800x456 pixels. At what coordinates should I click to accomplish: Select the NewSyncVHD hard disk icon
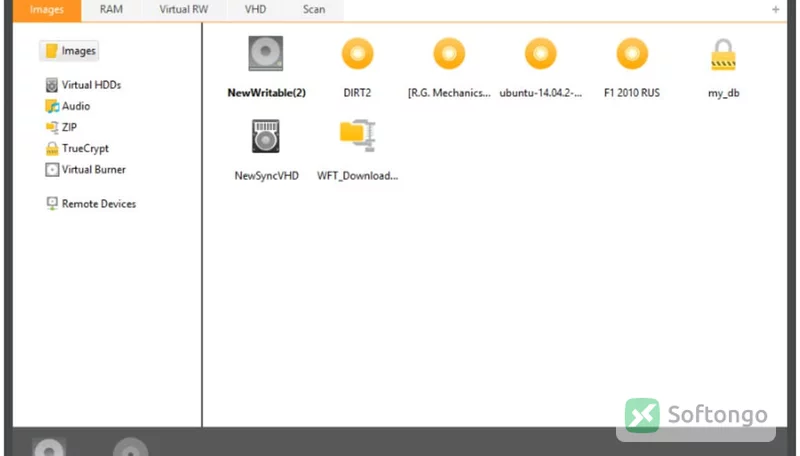pos(266,136)
